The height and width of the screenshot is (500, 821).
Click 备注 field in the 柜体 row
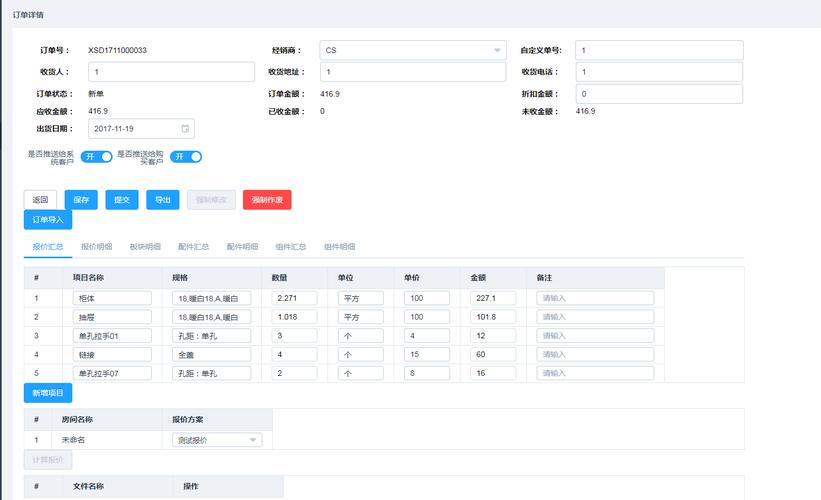[x=595, y=298]
